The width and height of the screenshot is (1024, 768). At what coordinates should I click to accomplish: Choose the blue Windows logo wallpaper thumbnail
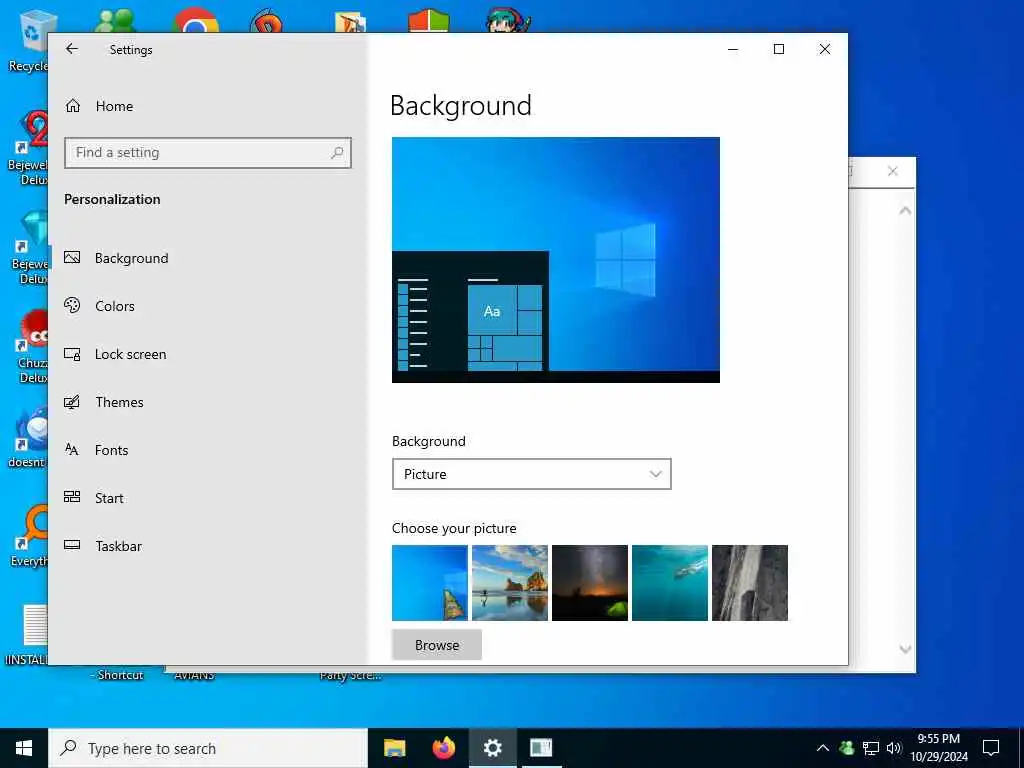(430, 583)
